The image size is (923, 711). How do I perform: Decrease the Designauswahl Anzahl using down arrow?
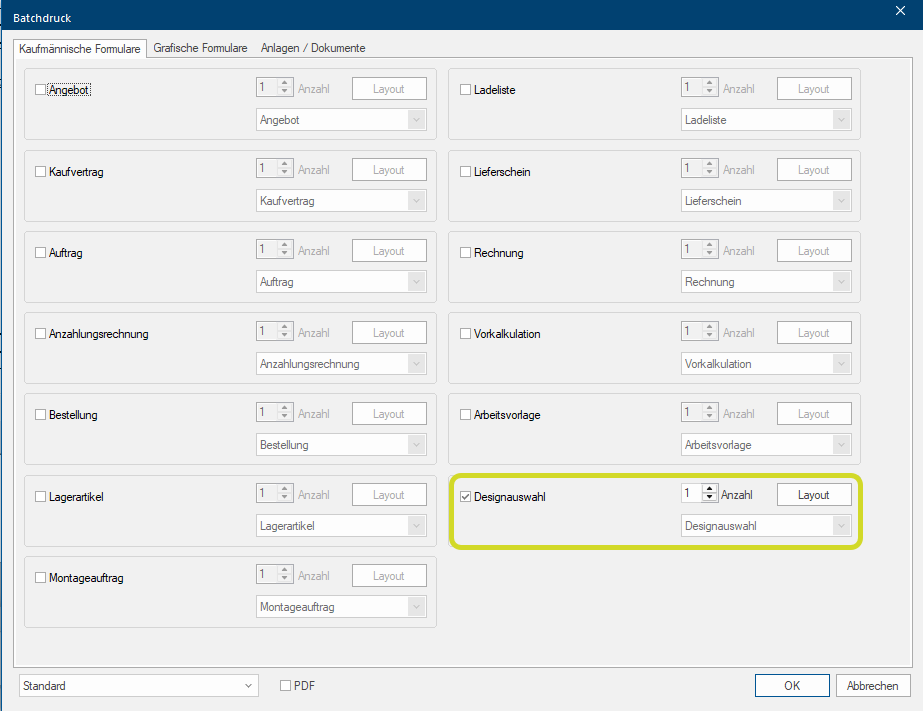(709, 499)
